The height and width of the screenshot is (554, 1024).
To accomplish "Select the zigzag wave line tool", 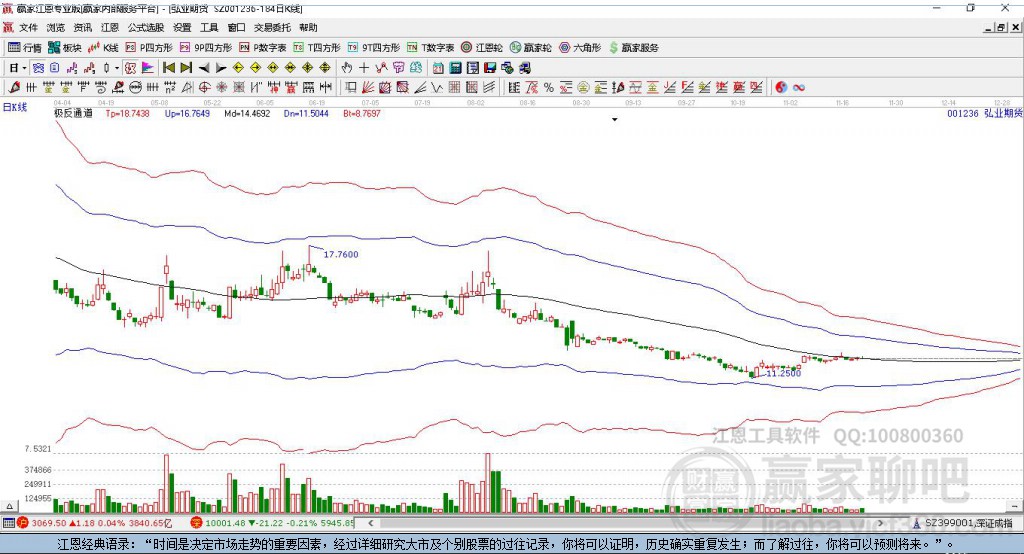I will click(437, 87).
